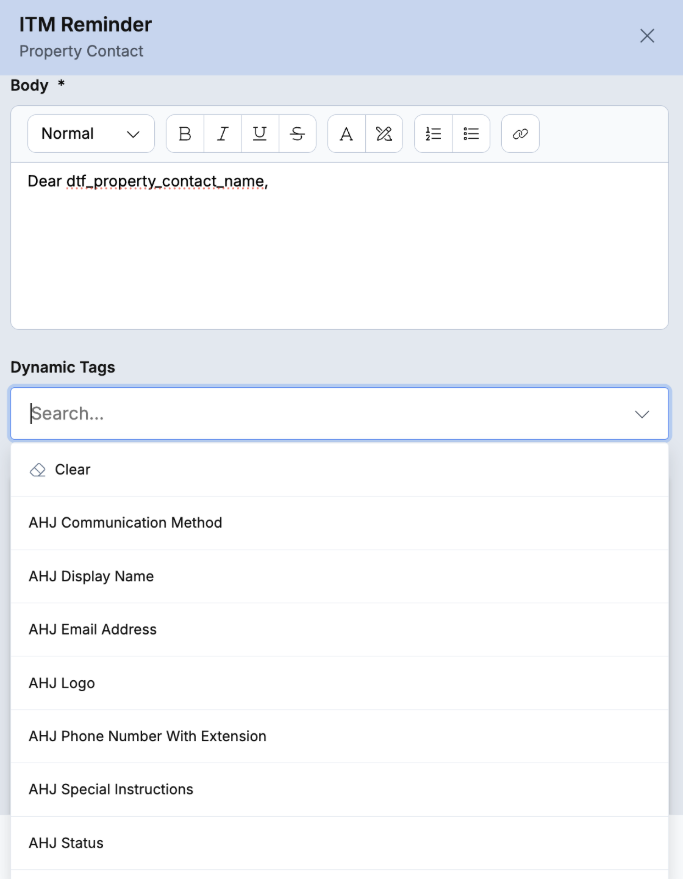Insert a bulleted list
Image resolution: width=683 pixels, height=879 pixels.
point(471,133)
